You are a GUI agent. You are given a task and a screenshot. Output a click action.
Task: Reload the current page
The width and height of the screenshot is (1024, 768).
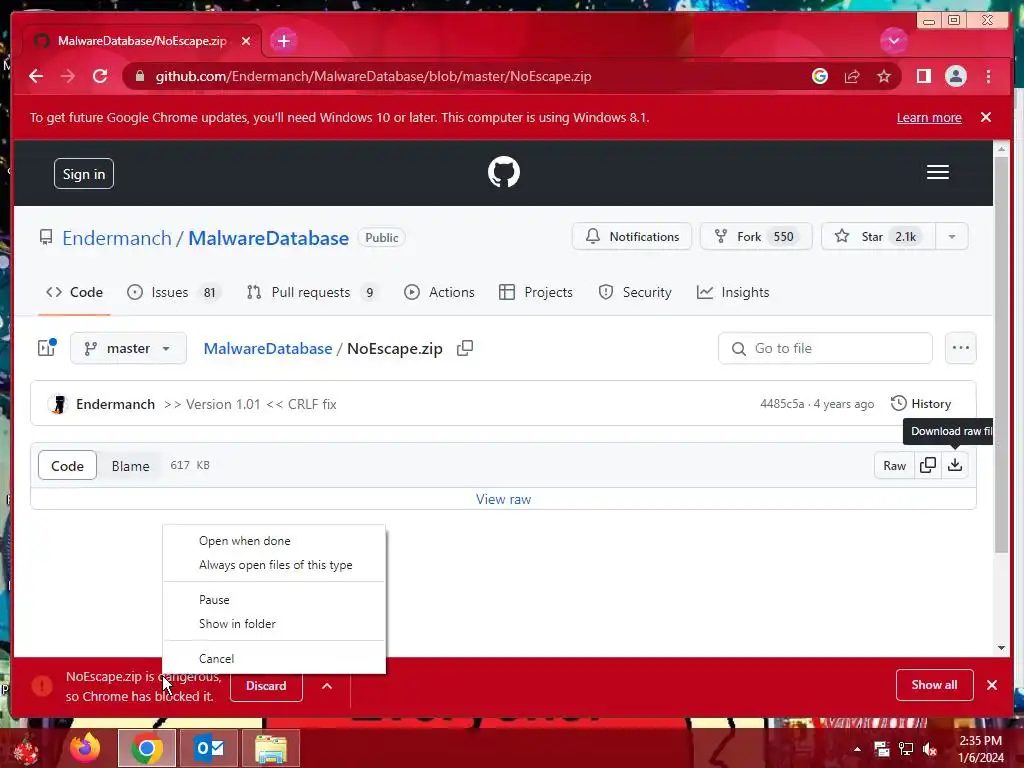pos(100,76)
